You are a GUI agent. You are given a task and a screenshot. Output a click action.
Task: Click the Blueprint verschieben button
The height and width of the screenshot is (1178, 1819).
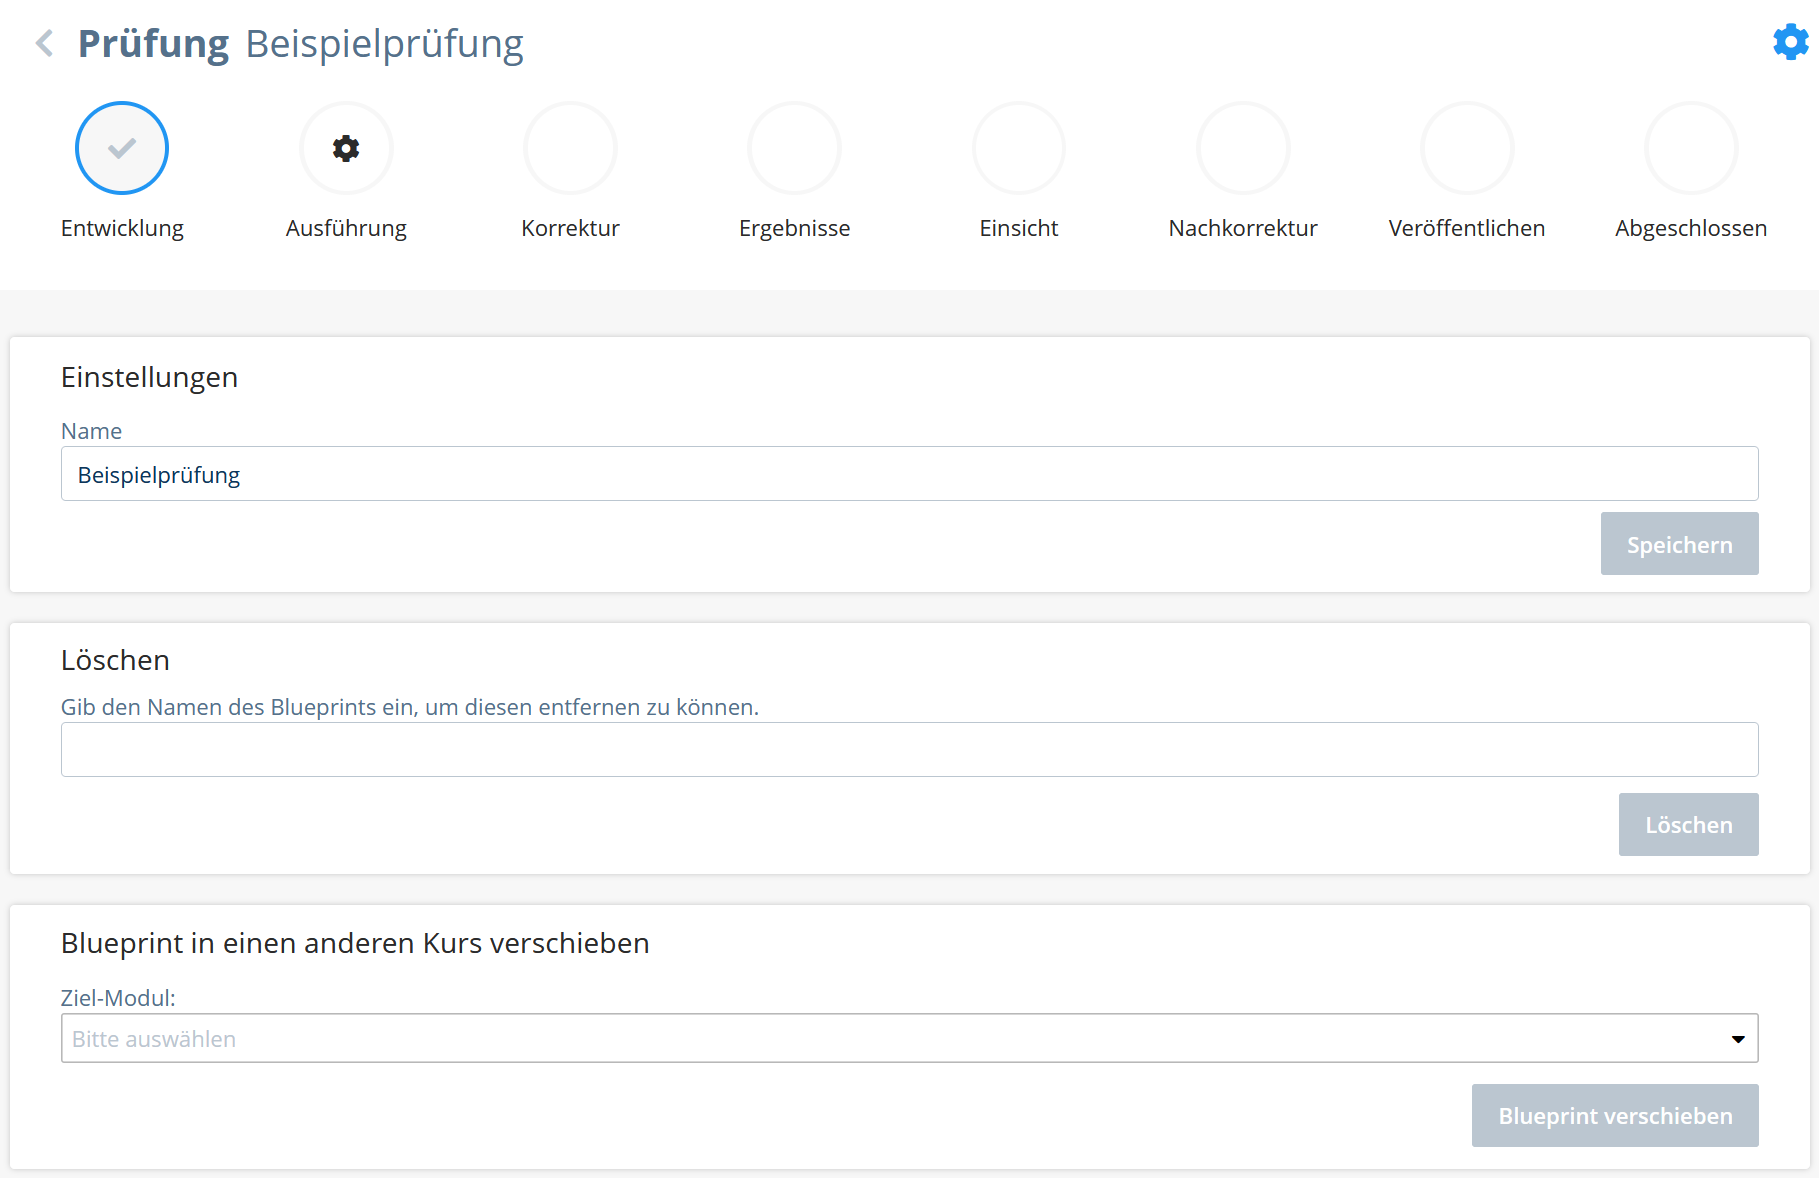pos(1615,1115)
